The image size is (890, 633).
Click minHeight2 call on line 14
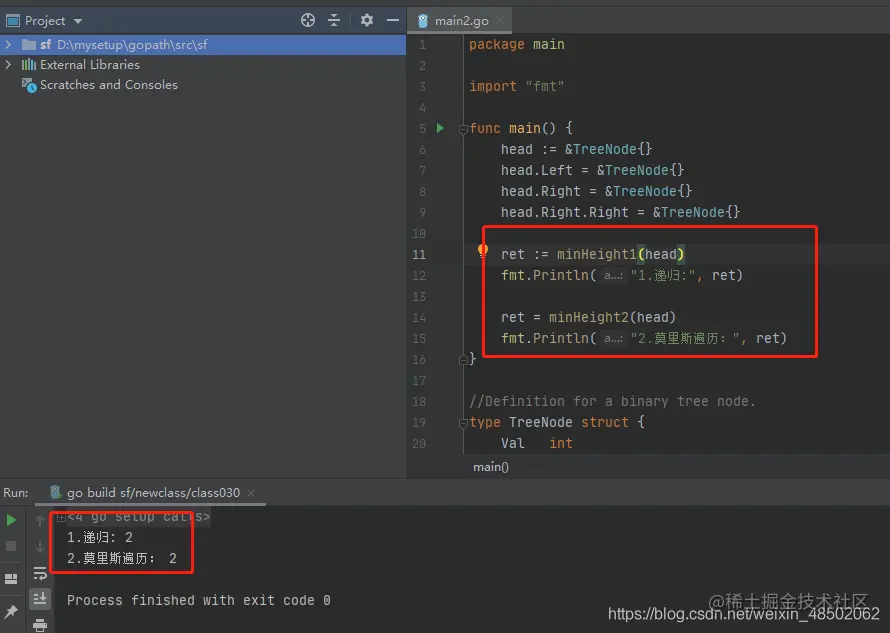[x=588, y=317]
